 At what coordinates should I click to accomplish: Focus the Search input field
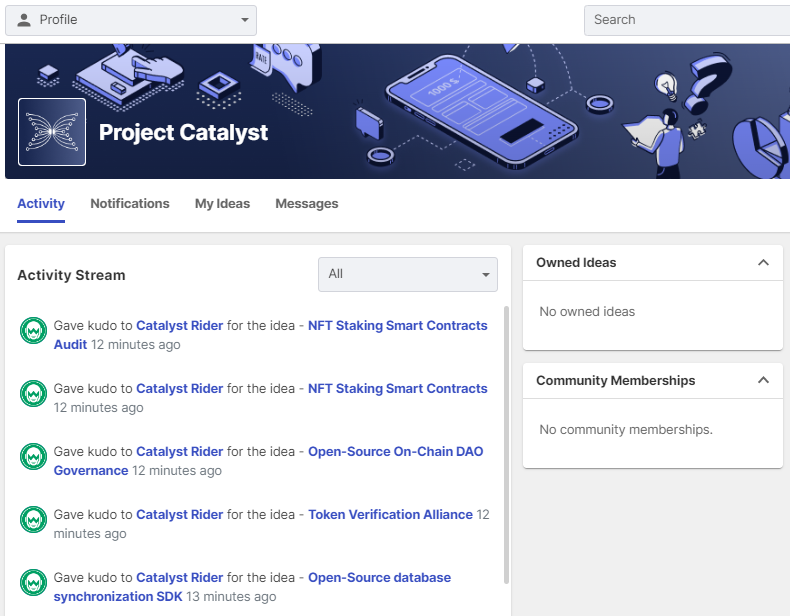click(x=687, y=20)
